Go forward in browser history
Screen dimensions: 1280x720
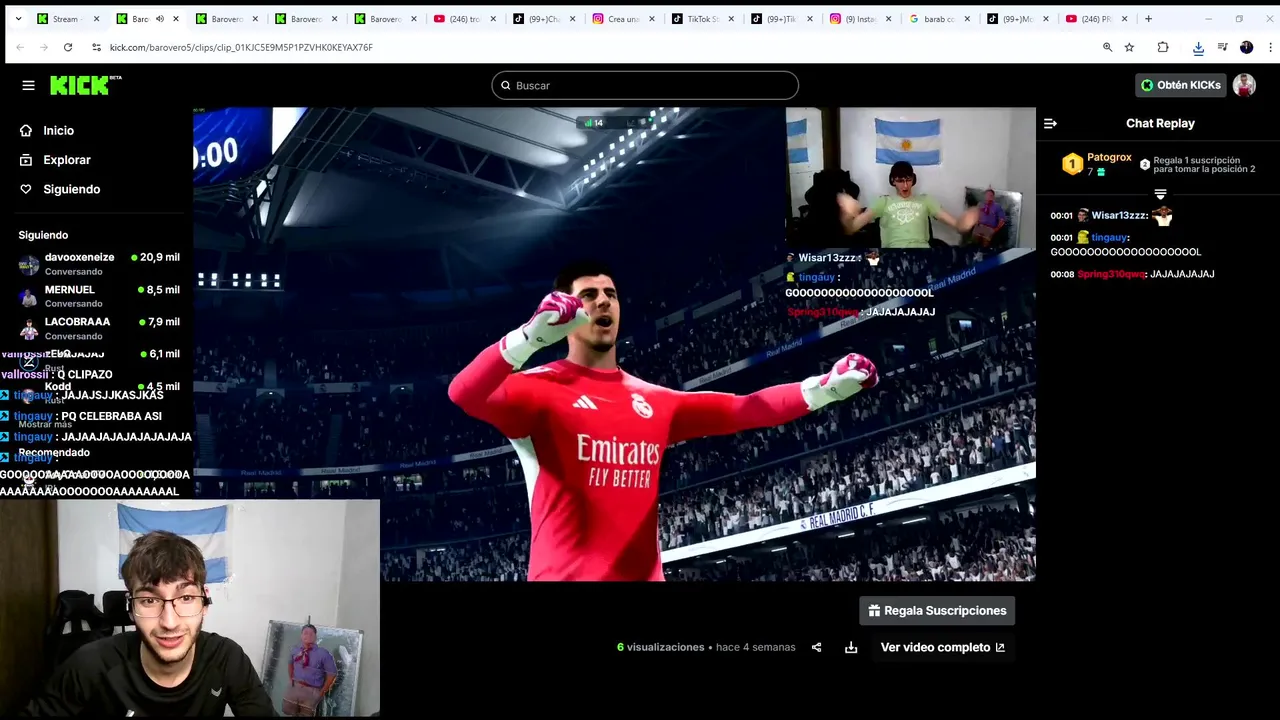point(44,47)
